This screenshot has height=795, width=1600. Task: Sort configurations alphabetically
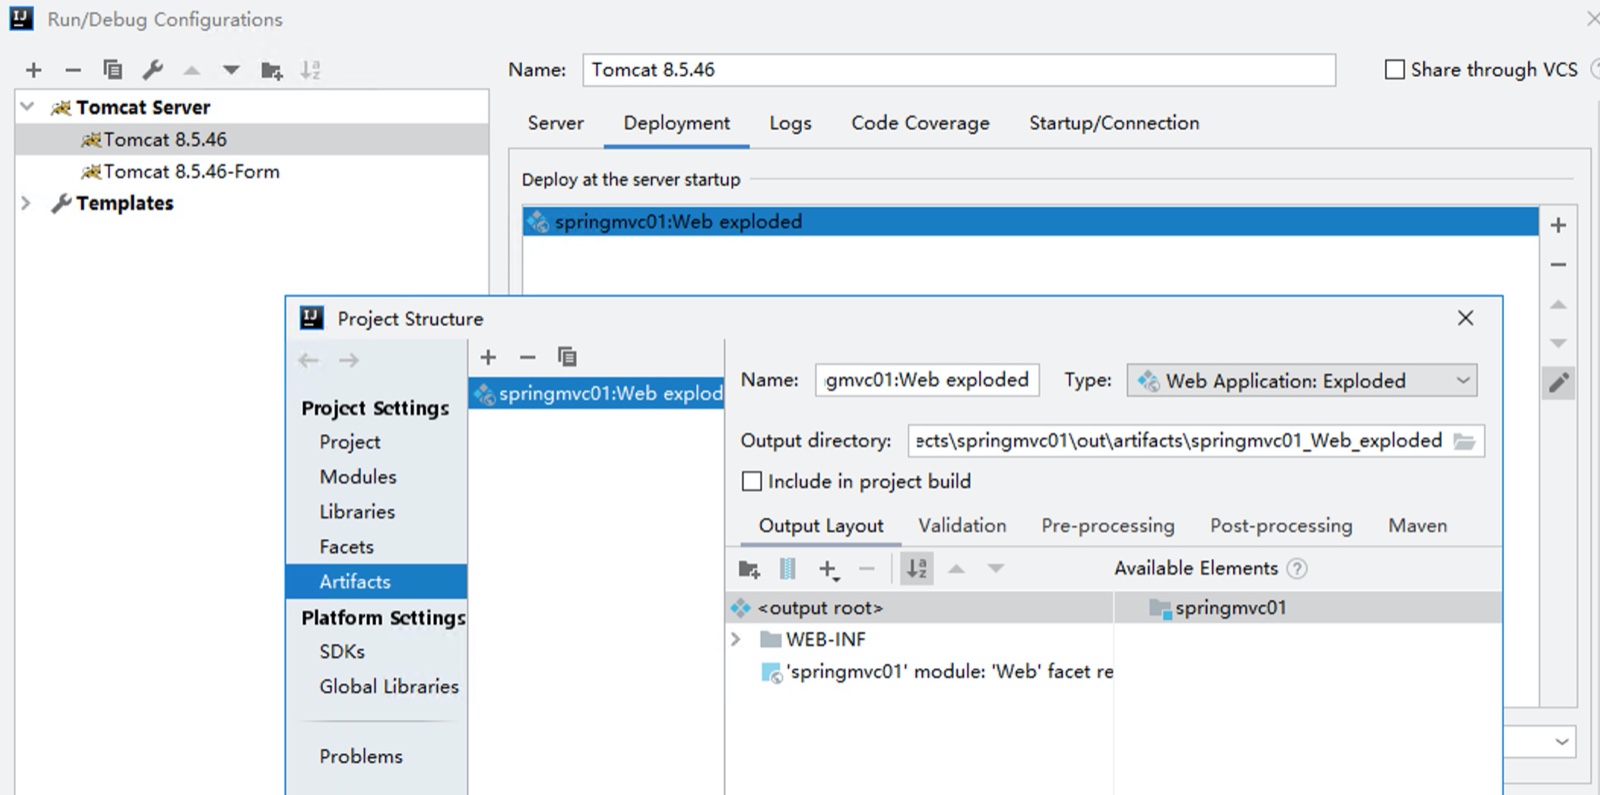[x=311, y=70]
